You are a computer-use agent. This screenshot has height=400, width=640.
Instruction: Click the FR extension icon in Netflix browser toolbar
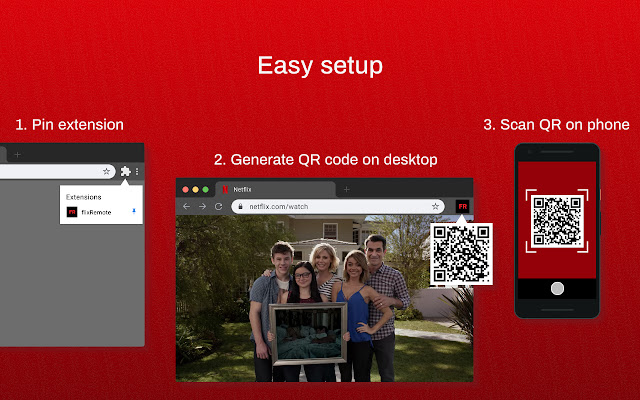(462, 207)
